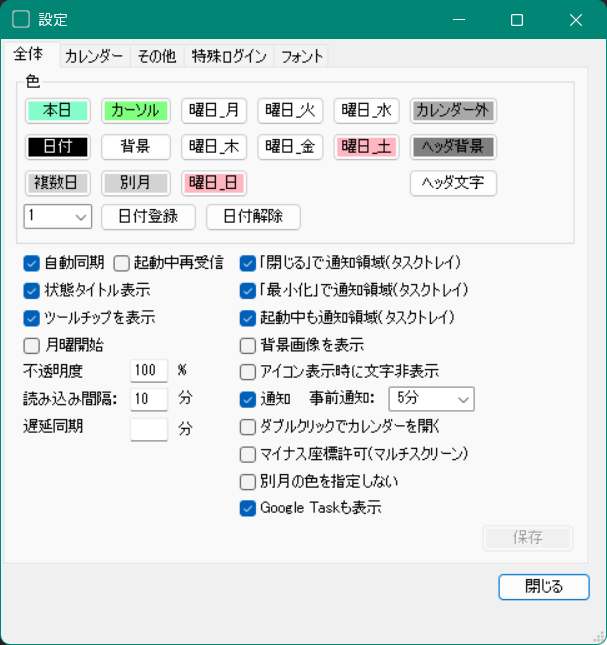Expand the 事前通知 5分 dropdown
The width and height of the screenshot is (607, 645).
(430, 399)
